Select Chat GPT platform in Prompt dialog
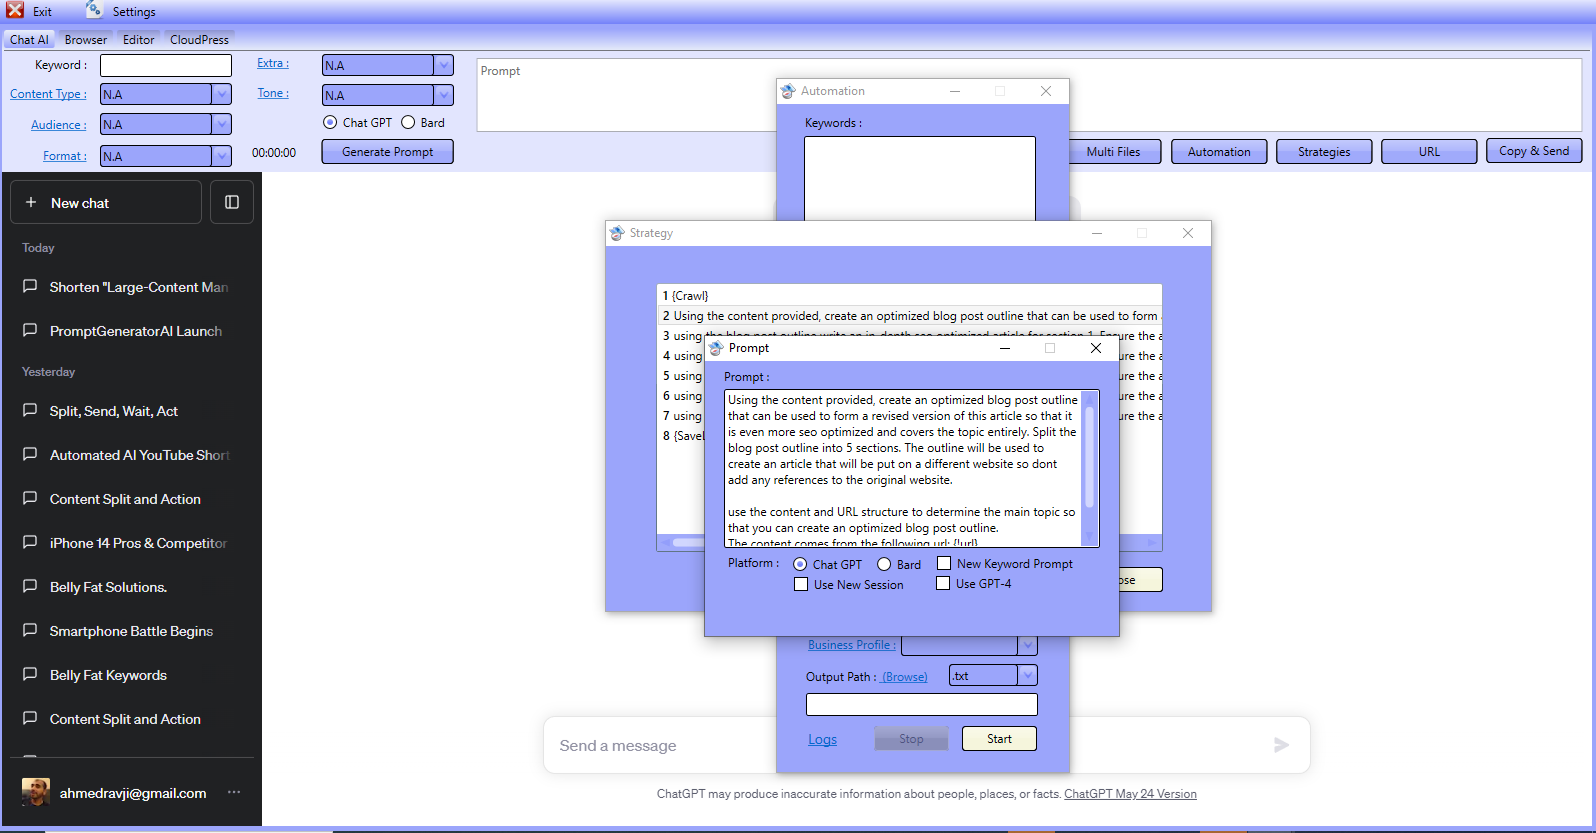1596x833 pixels. click(800, 564)
